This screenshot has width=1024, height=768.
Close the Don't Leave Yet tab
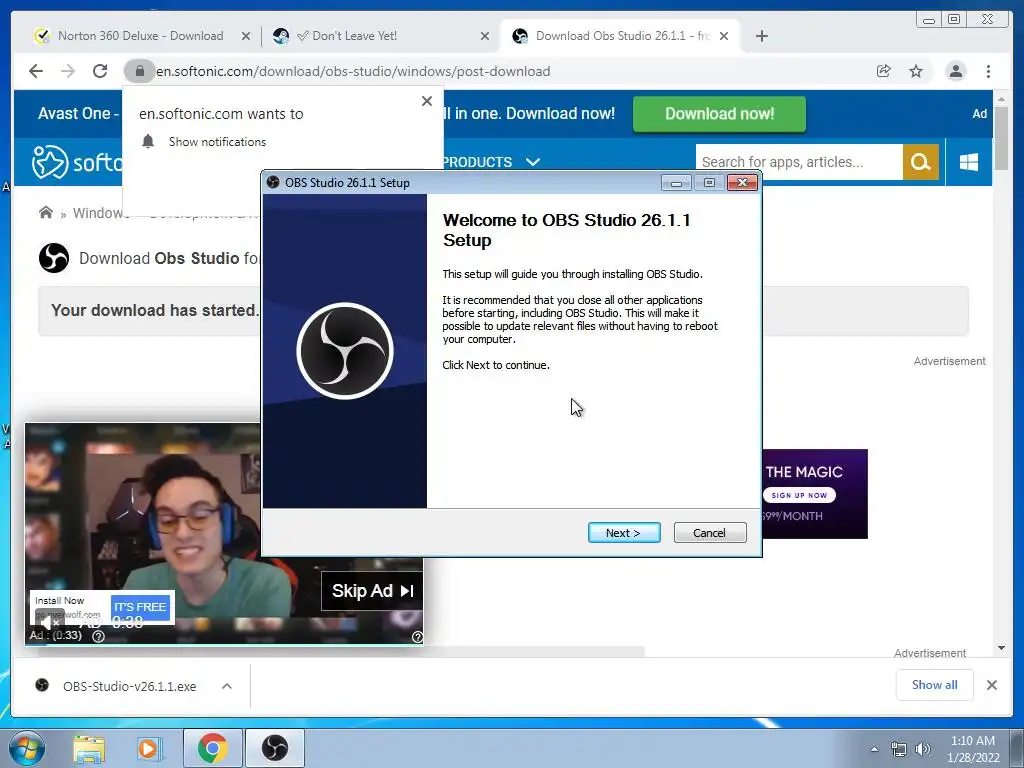(x=485, y=36)
